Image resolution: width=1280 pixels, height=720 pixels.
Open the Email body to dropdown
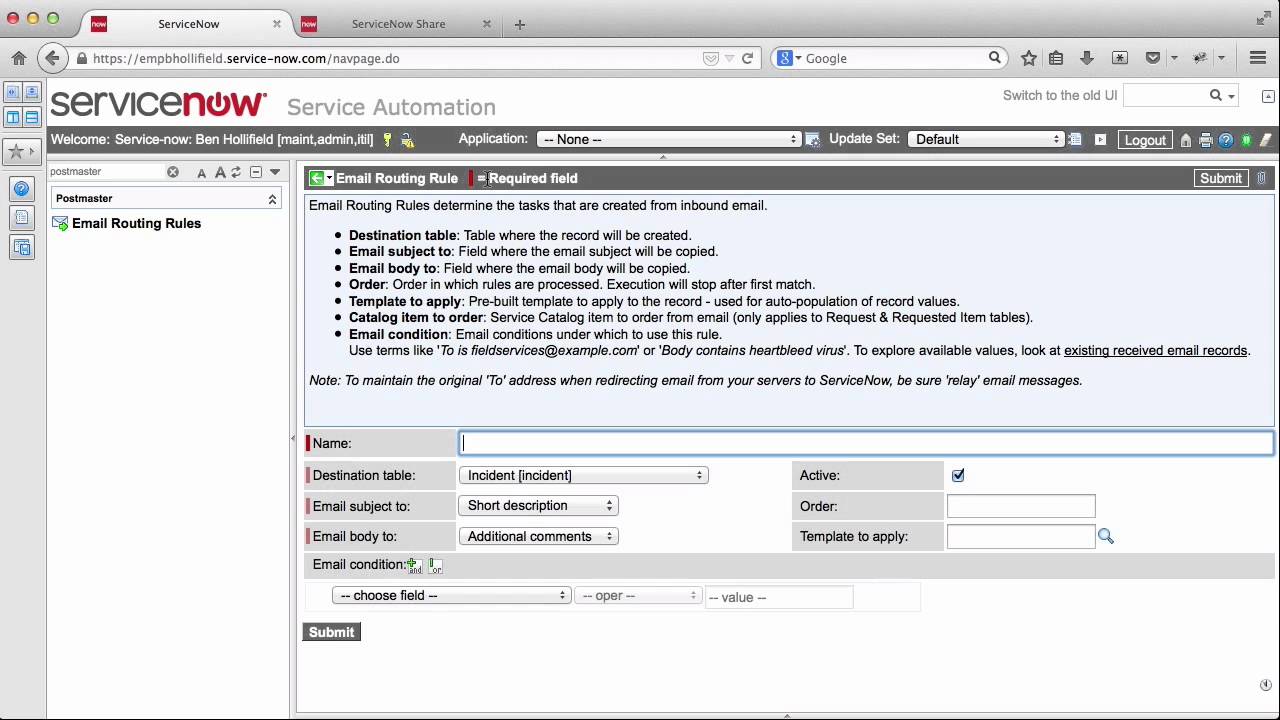(539, 537)
